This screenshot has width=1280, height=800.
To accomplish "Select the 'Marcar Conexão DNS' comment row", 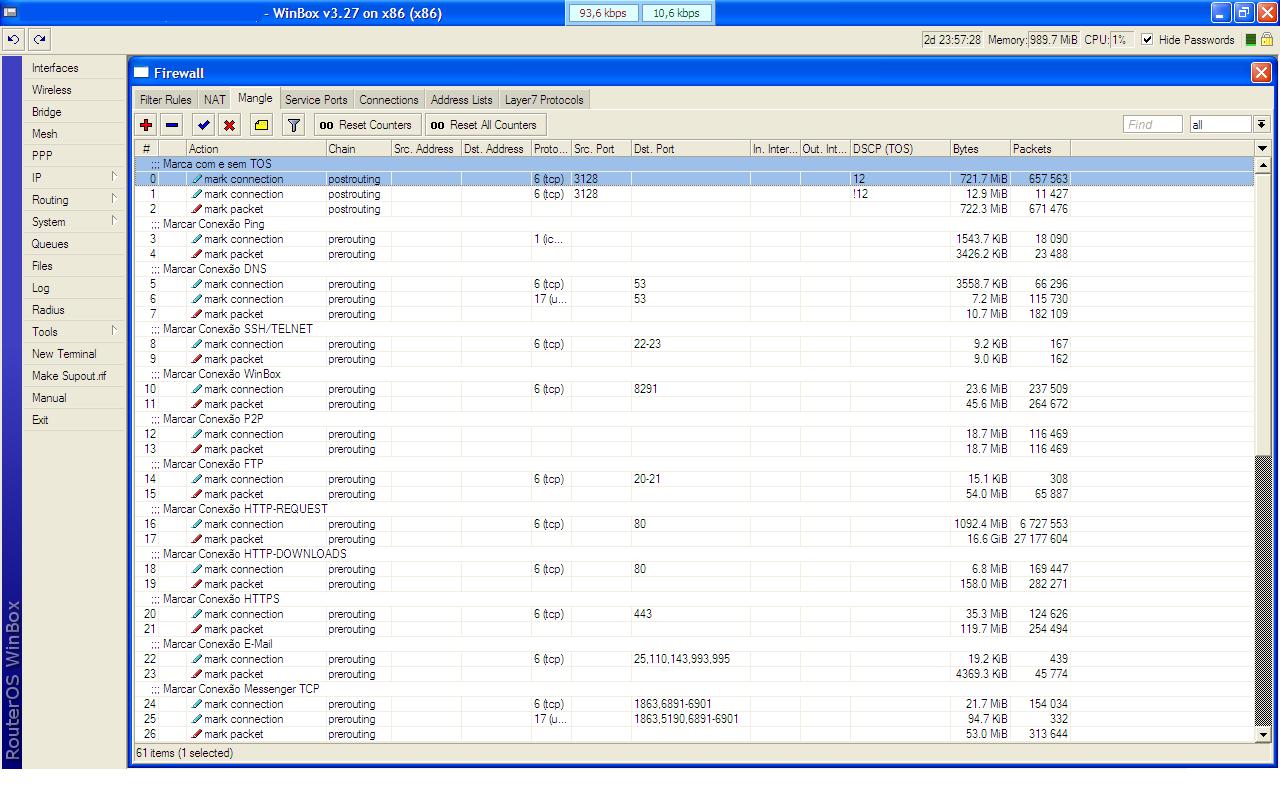I will pyautogui.click(x=694, y=269).
